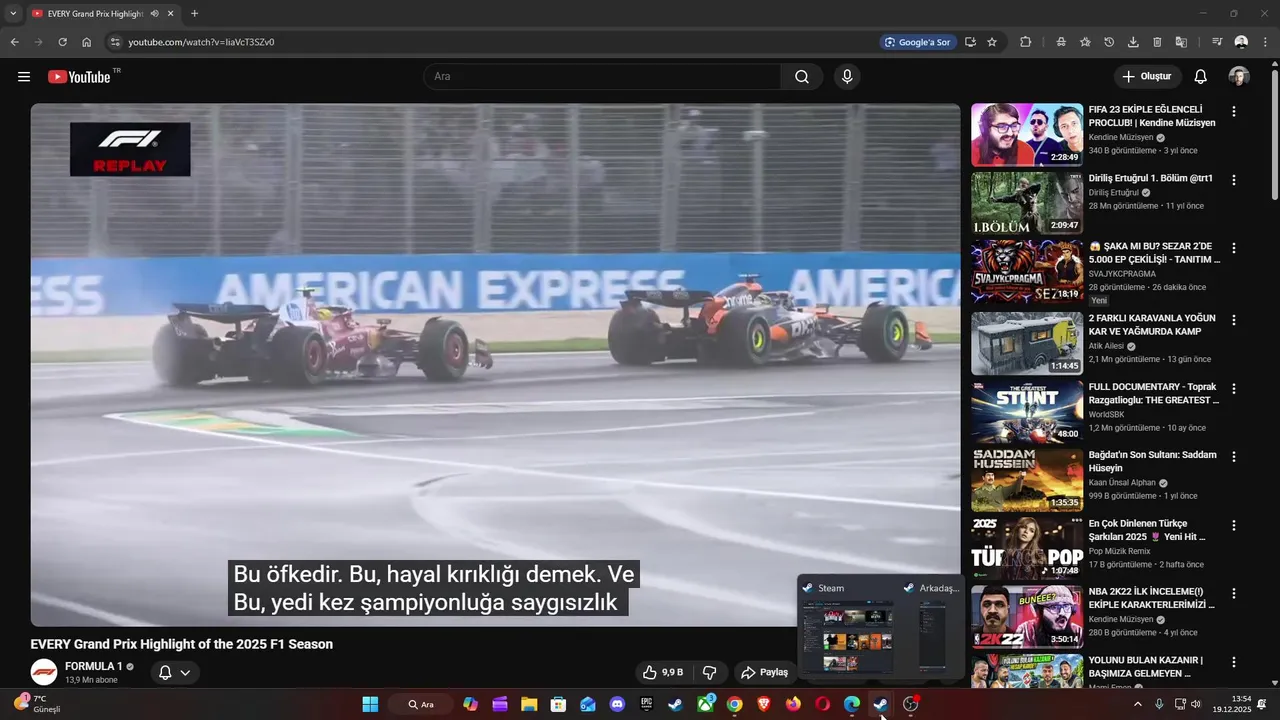Screen dimensions: 1280x720
Task: Open Brave browser from the taskbar
Action: click(x=764, y=704)
